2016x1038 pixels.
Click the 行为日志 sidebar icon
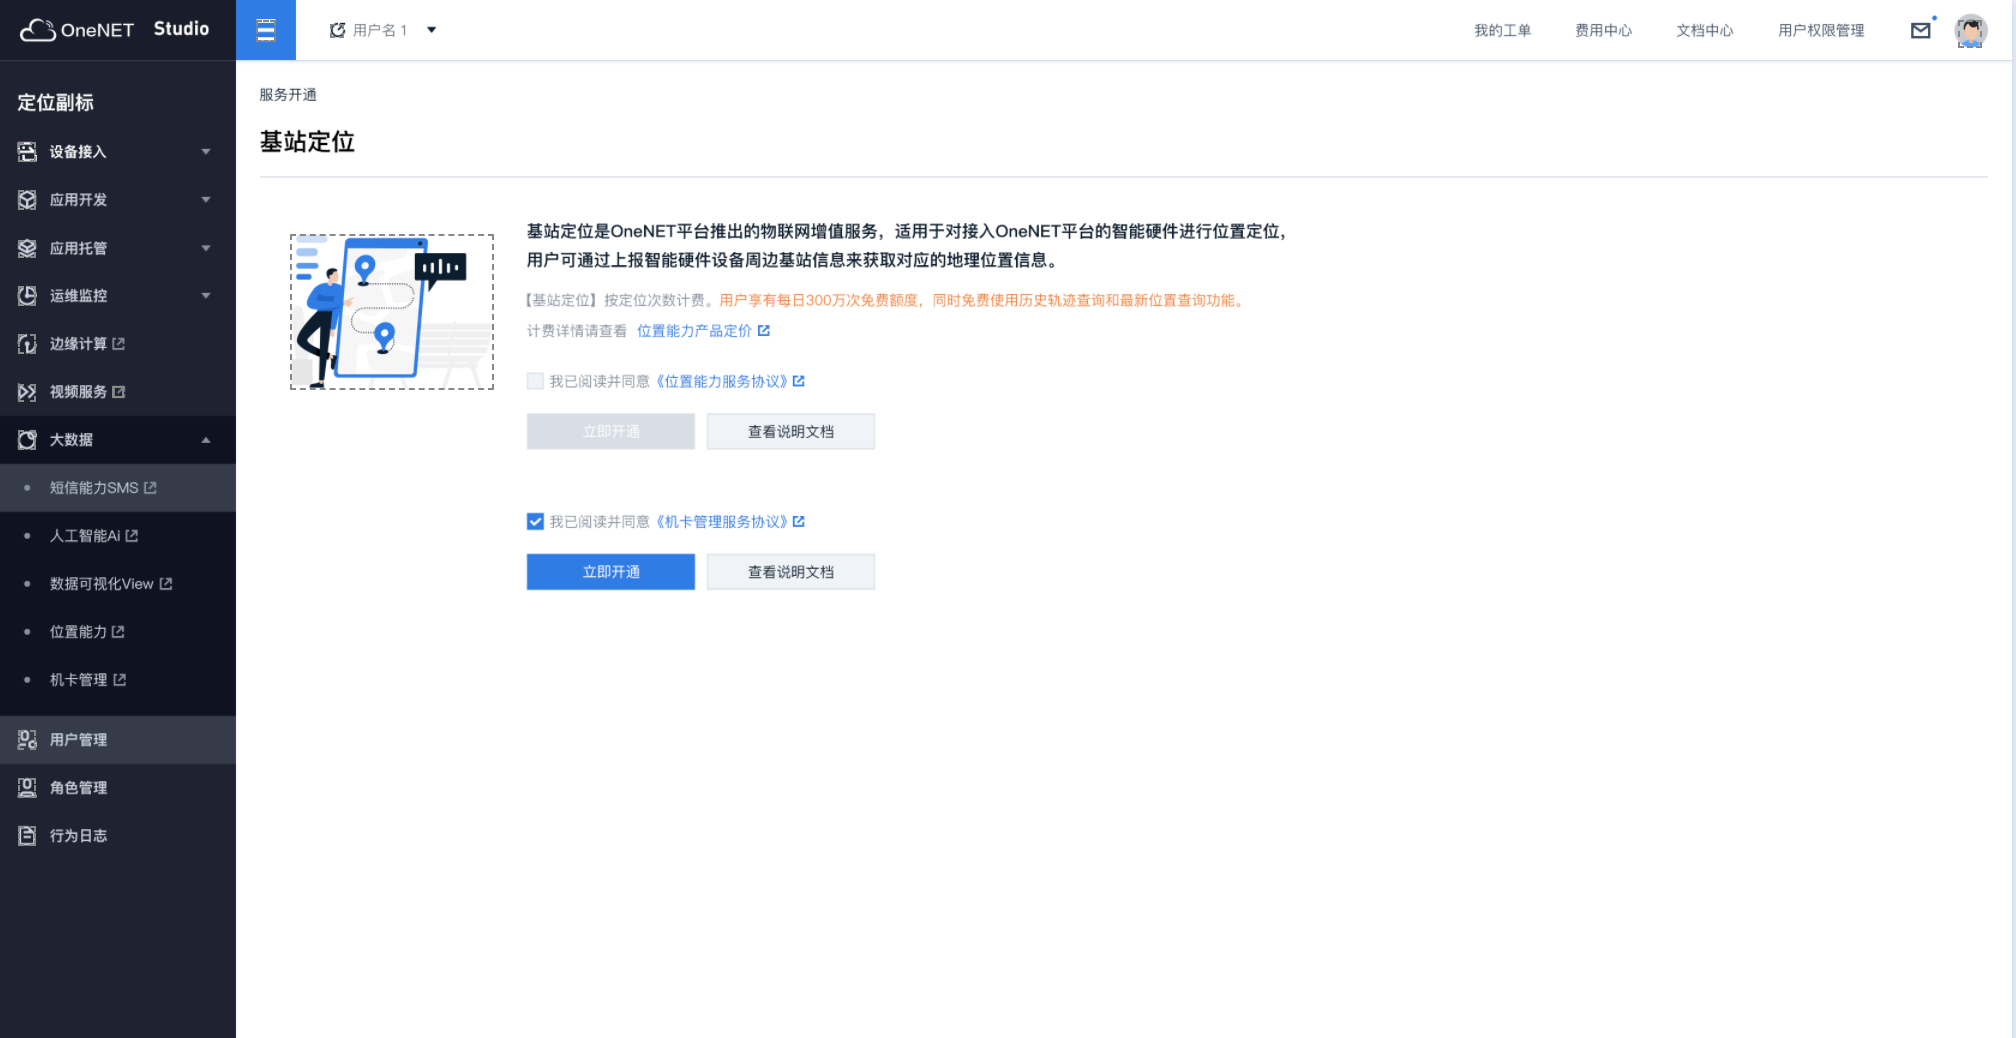[27, 836]
